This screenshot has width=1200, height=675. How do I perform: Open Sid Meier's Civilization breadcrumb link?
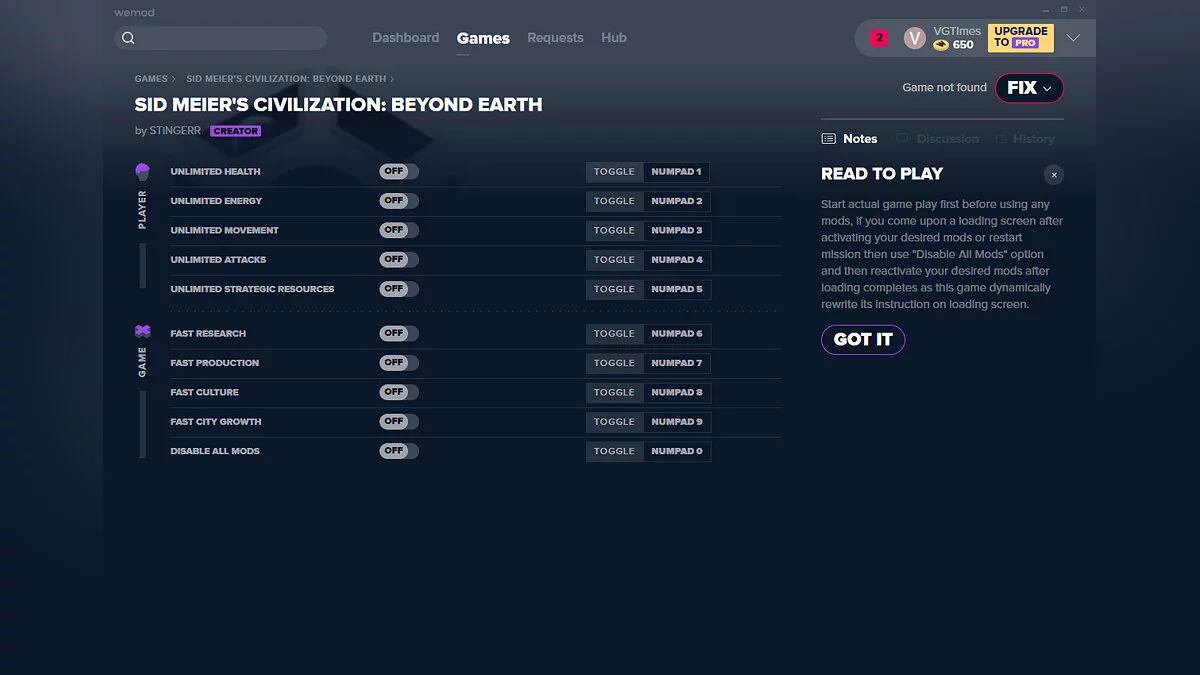point(286,79)
